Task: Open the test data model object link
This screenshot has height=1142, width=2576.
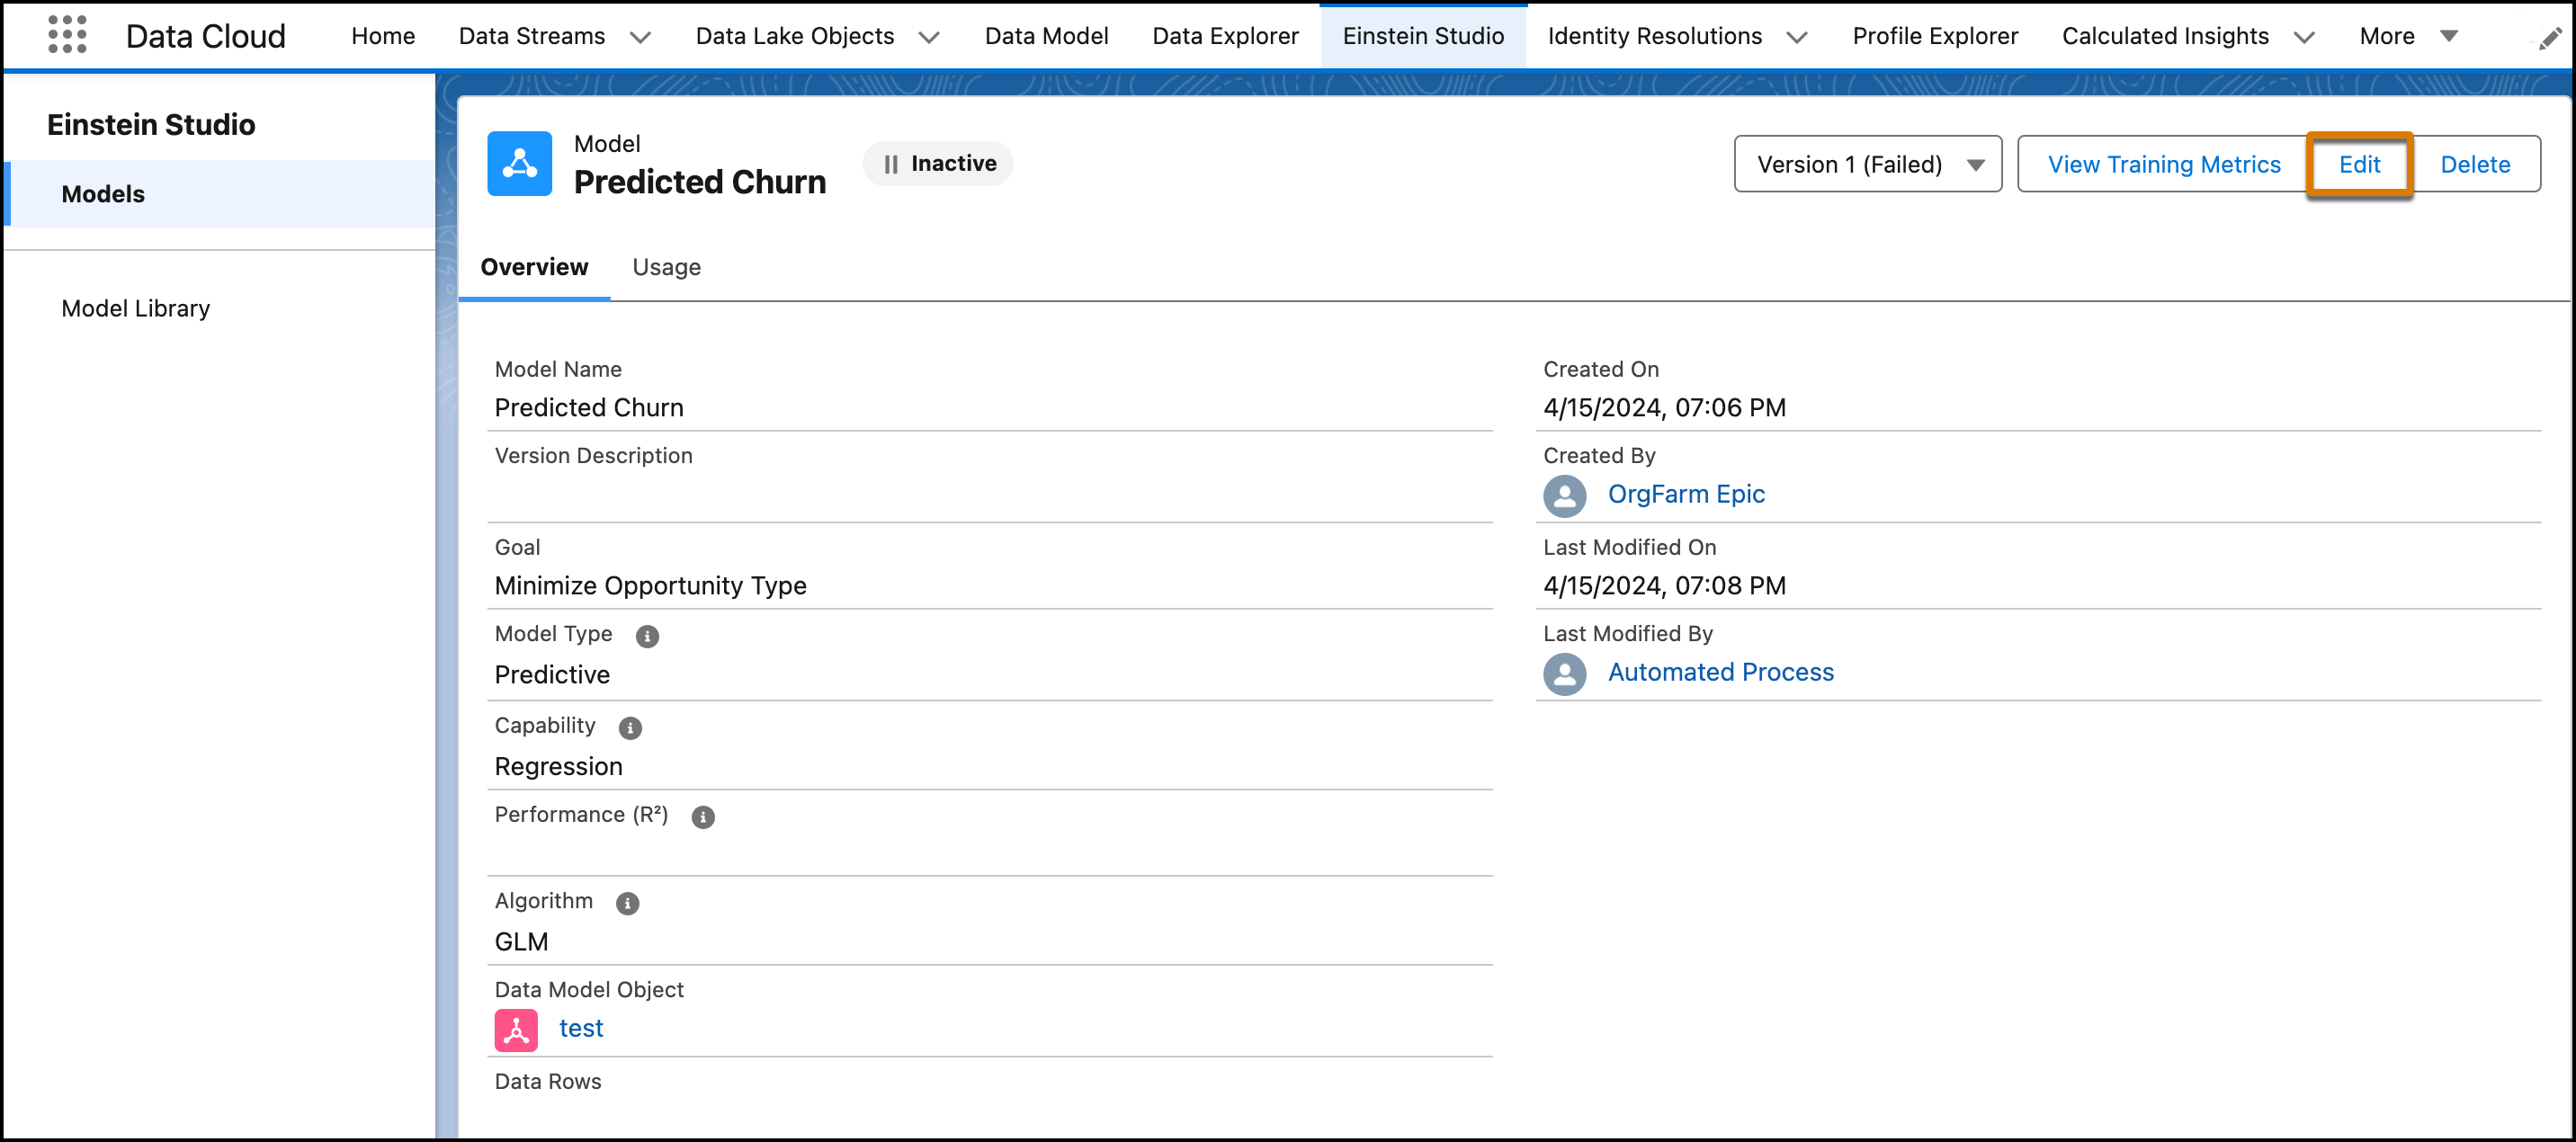Action: [x=581, y=1028]
